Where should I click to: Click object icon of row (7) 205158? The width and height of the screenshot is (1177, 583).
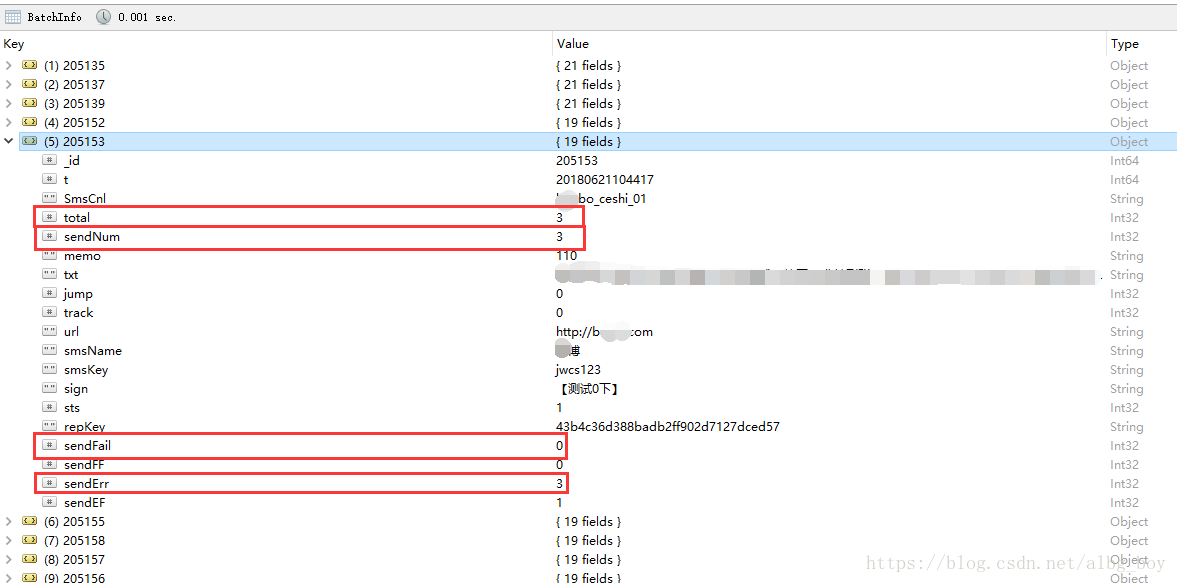[30, 540]
